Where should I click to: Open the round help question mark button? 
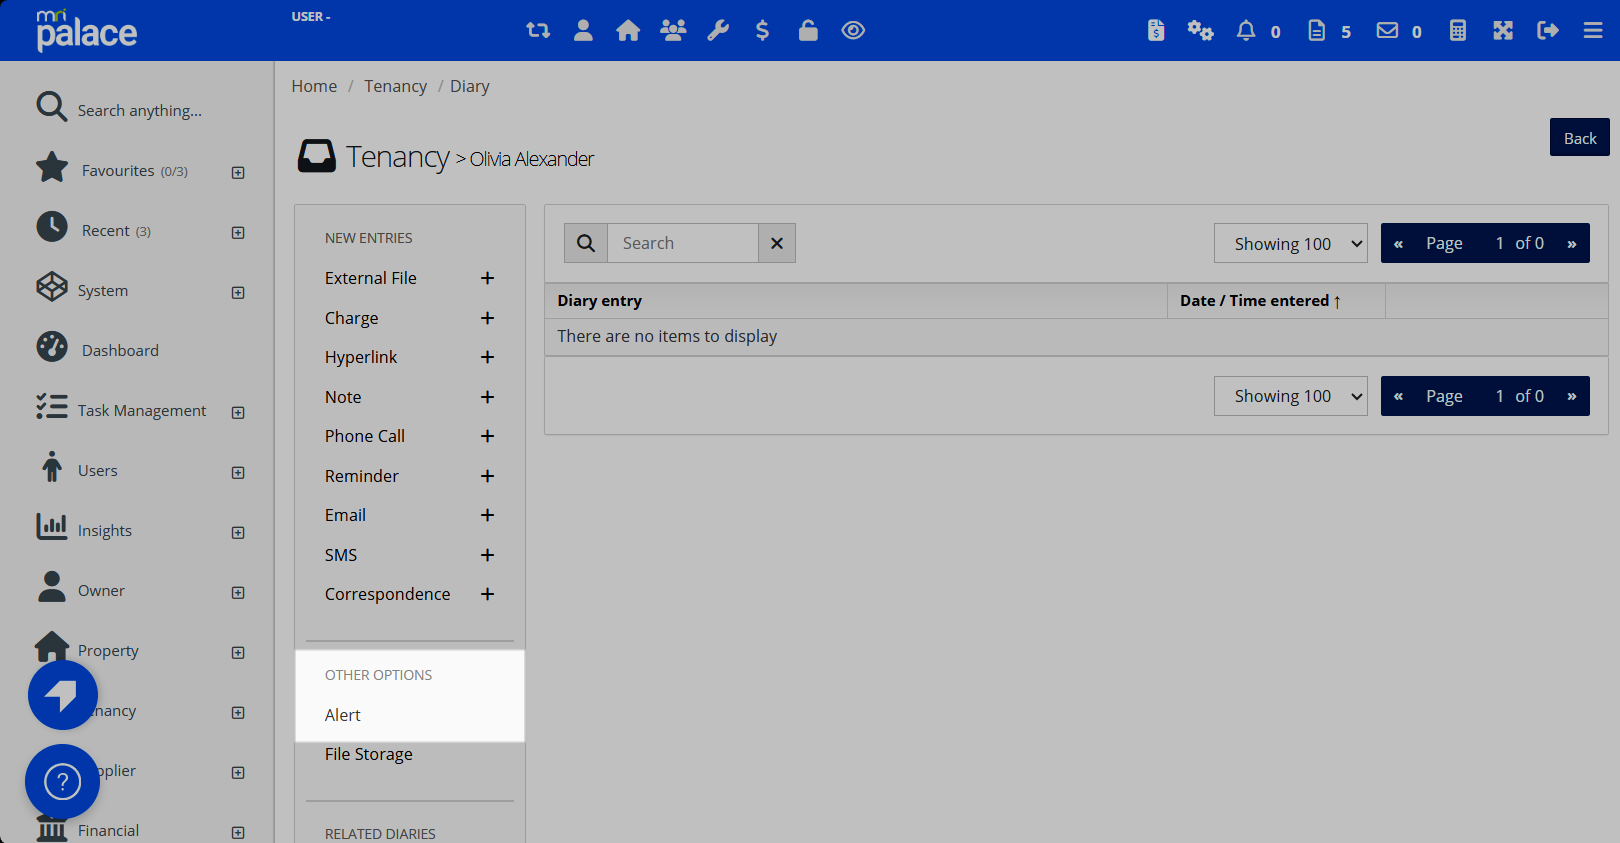[x=62, y=782]
